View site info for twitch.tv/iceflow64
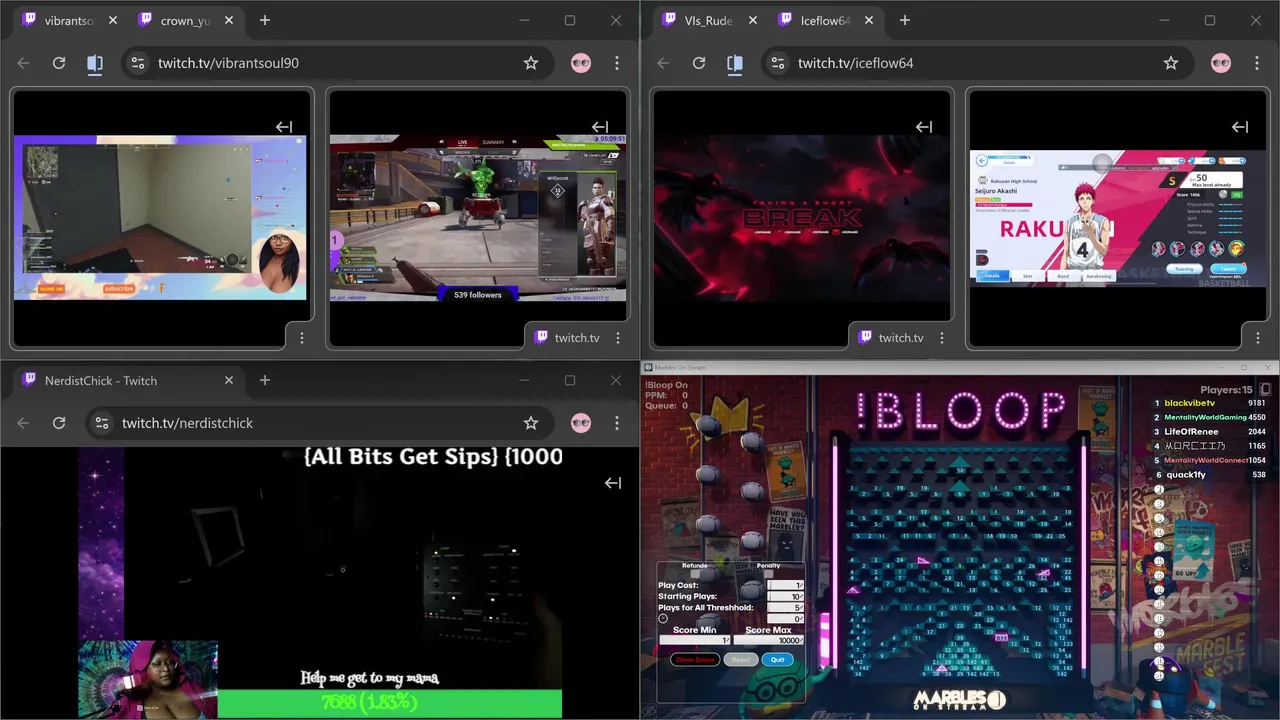1280x720 pixels. tap(779, 63)
